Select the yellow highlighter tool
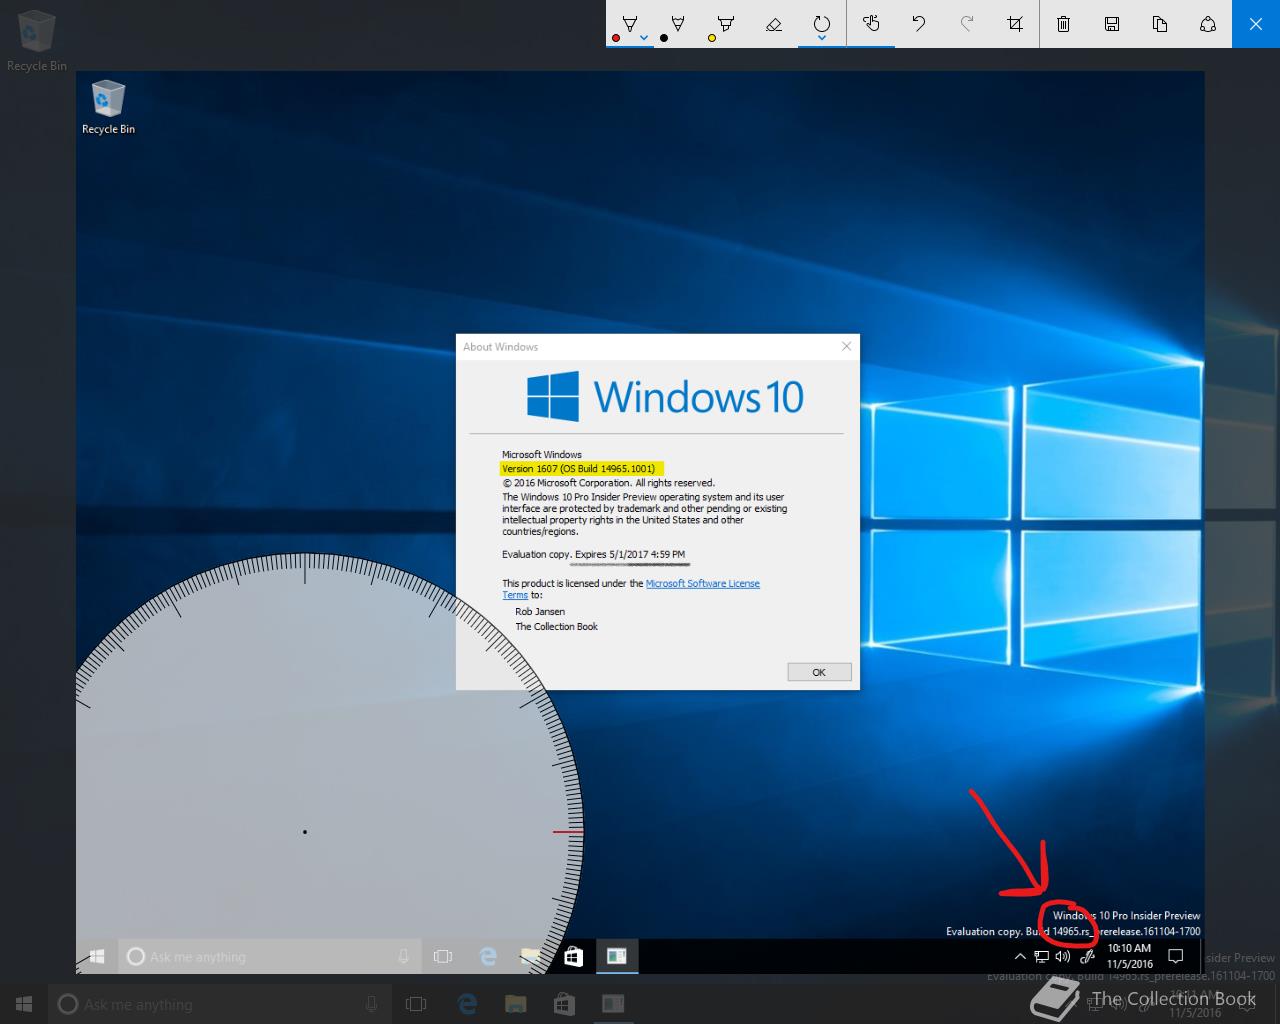 (x=725, y=23)
